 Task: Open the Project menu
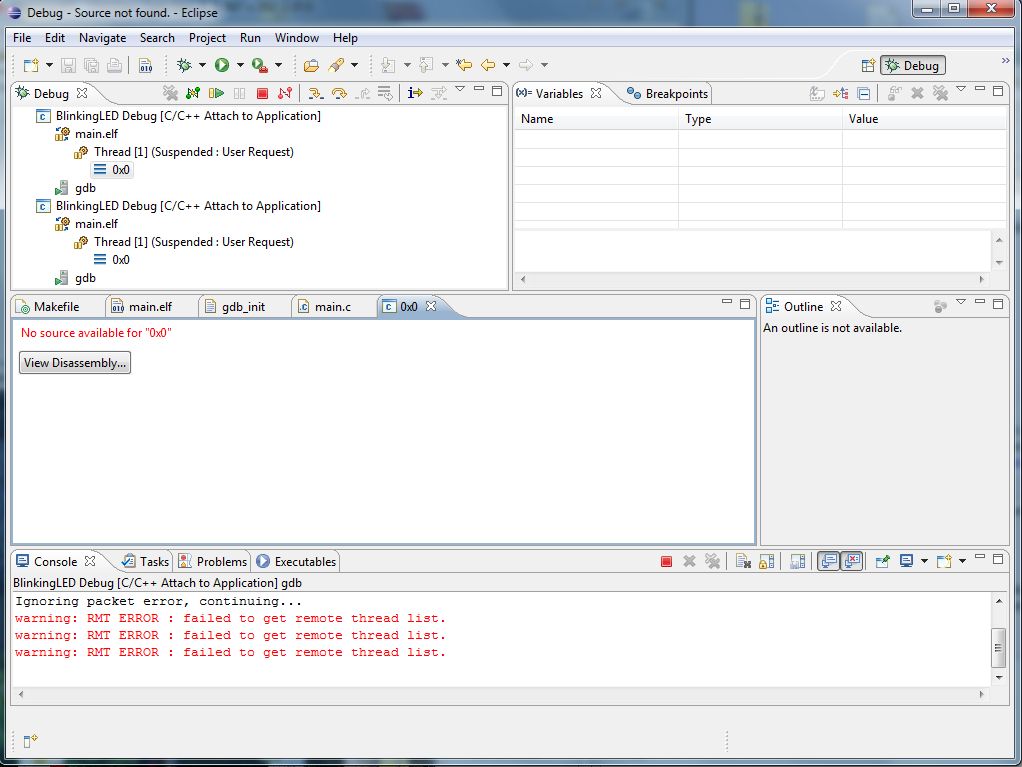pos(207,38)
